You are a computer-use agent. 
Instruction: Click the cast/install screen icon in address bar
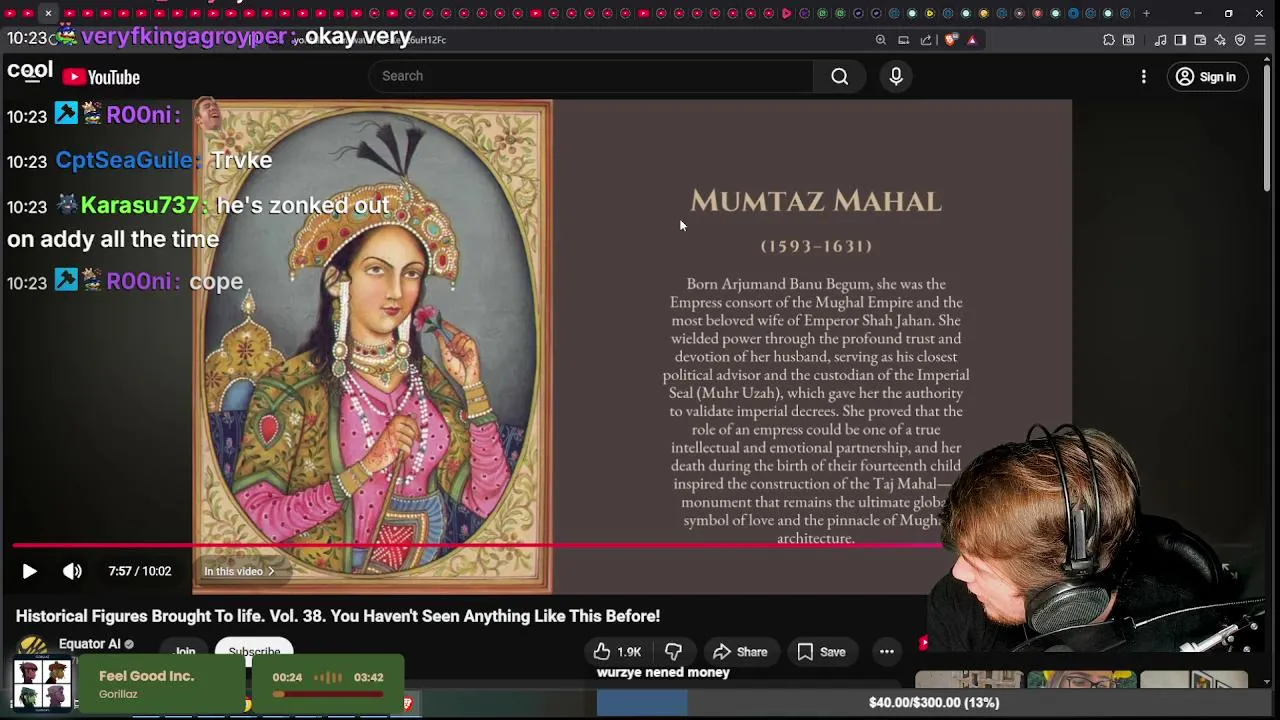coord(903,40)
